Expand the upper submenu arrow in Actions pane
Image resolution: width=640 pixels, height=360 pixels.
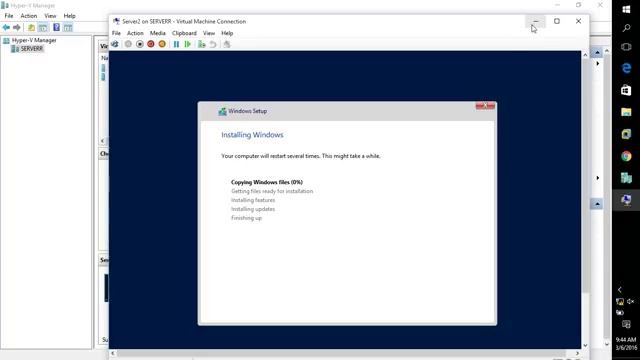(x=598, y=64)
